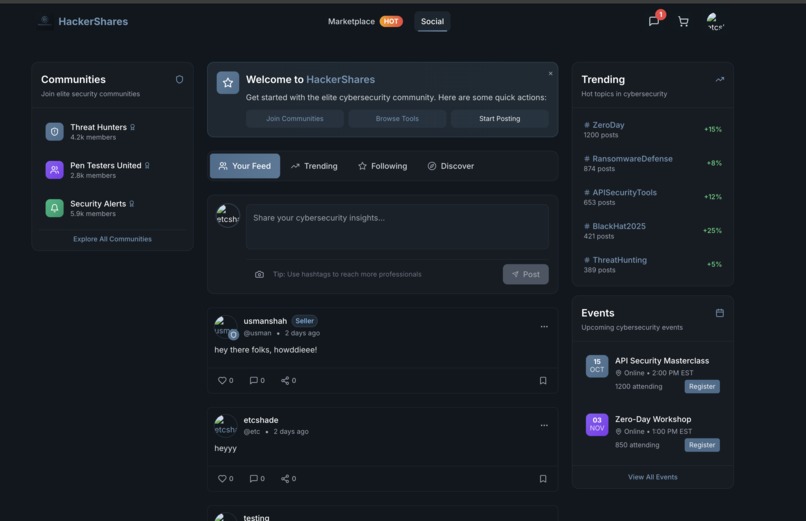The height and width of the screenshot is (521, 806).
Task: Comment on usmanshah's post
Action: click(x=253, y=380)
